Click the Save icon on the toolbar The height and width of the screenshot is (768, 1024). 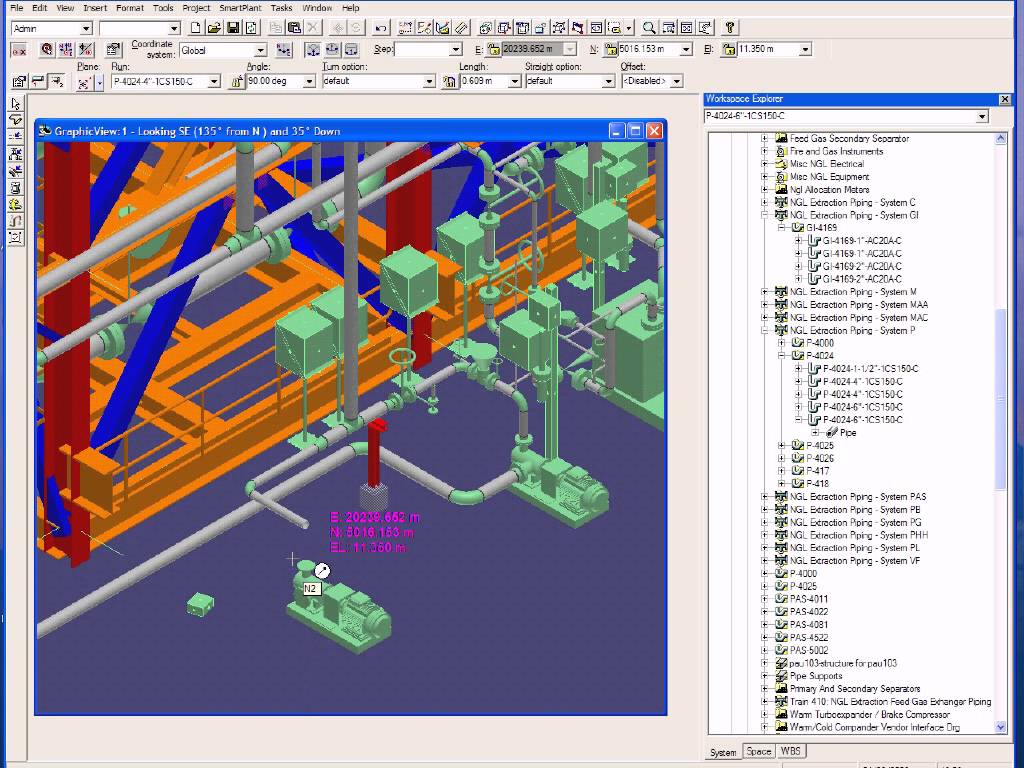[233, 27]
